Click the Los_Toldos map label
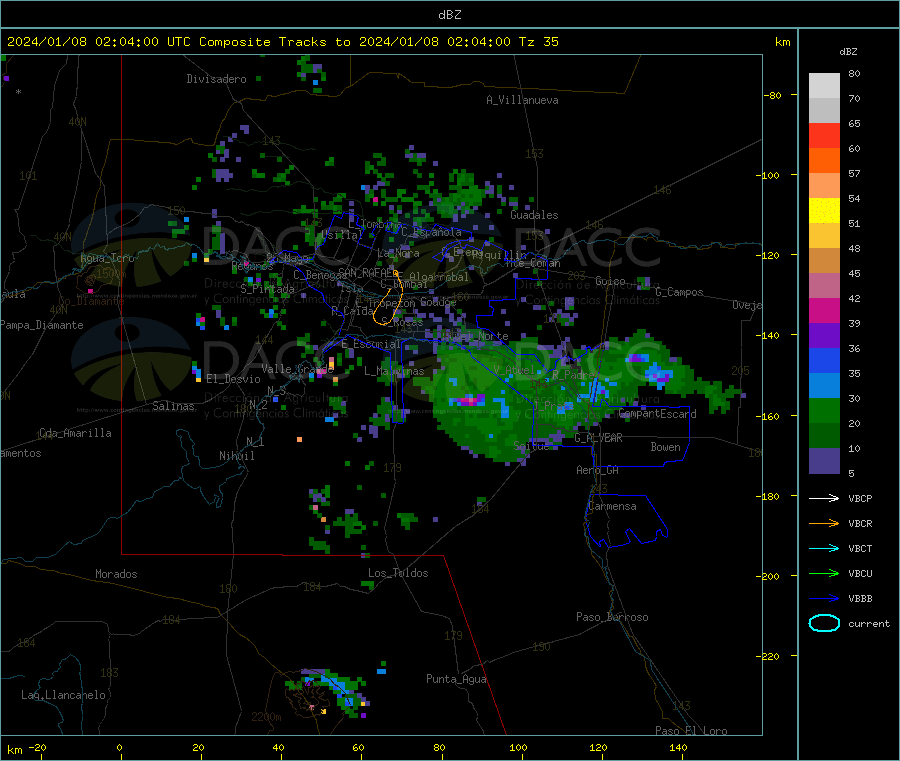 coord(398,573)
